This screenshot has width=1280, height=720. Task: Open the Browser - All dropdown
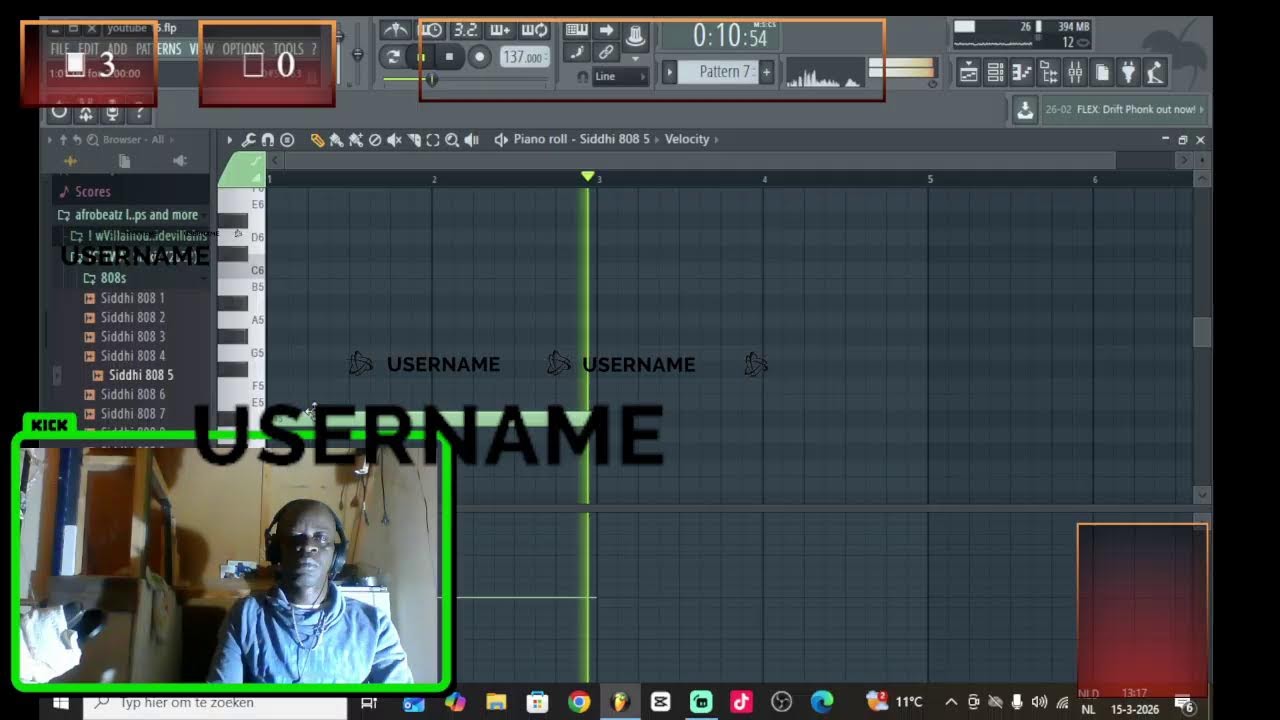click(x=138, y=140)
